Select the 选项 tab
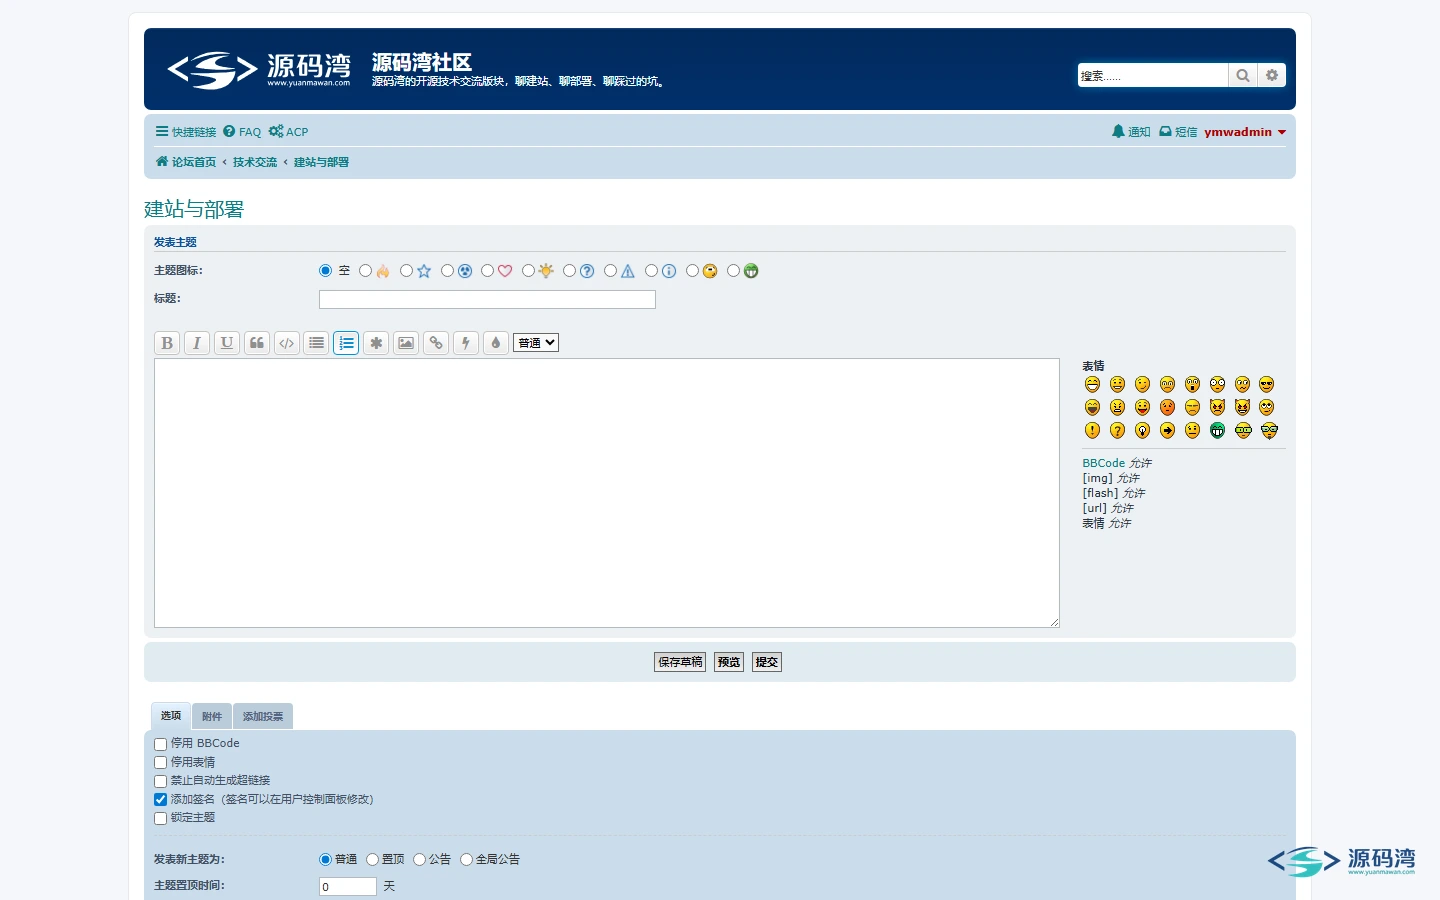This screenshot has height=900, width=1440. click(171, 716)
